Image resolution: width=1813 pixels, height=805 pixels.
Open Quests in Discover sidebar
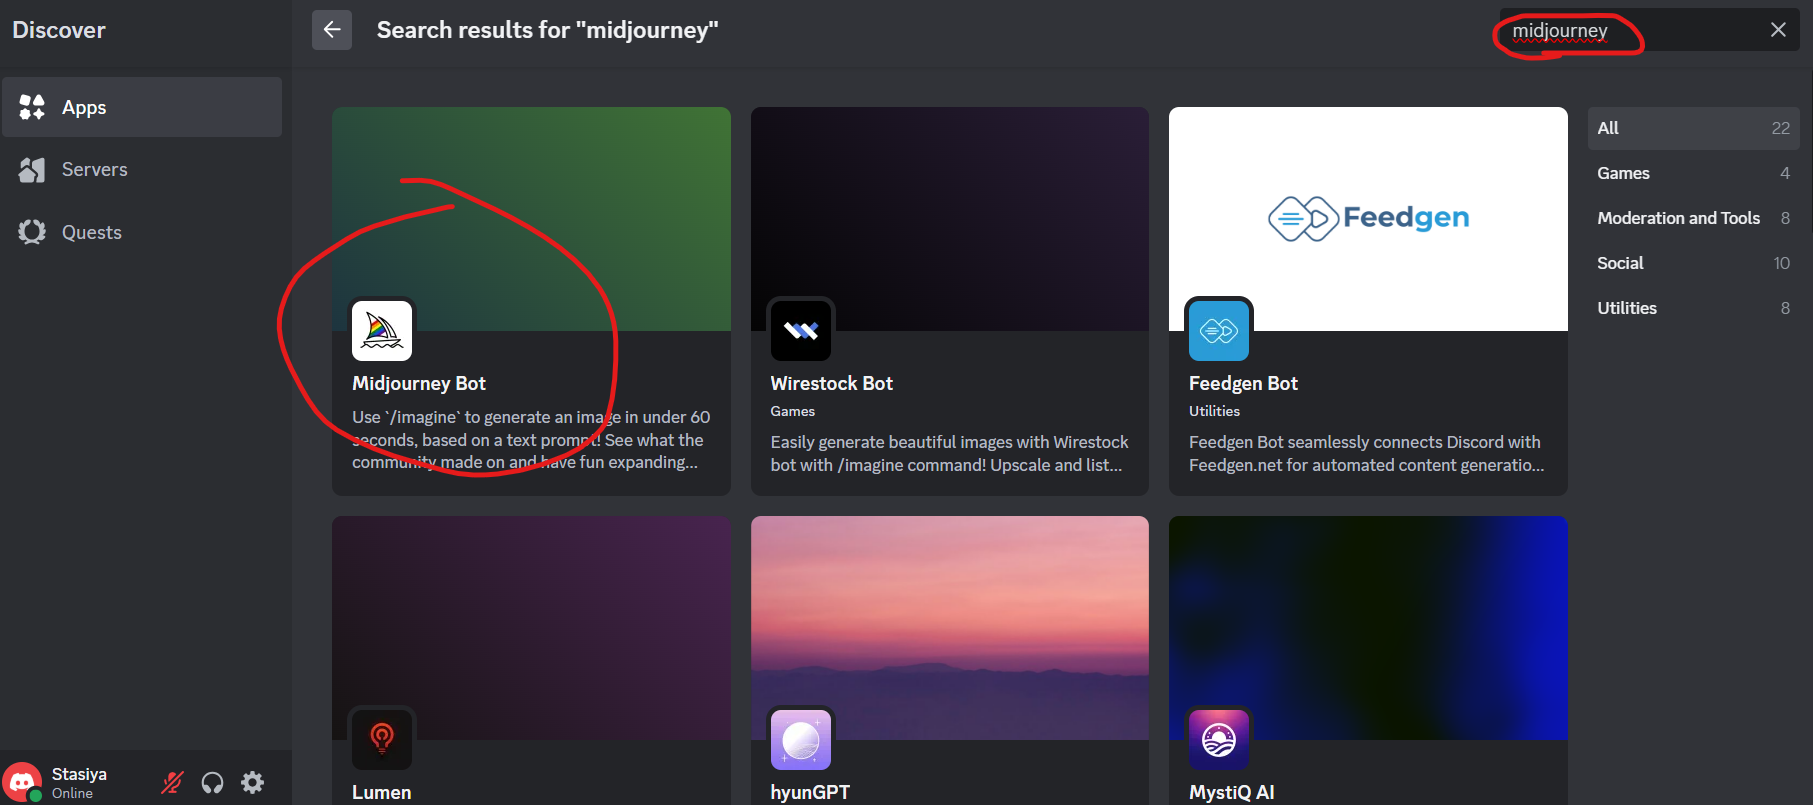point(142,232)
